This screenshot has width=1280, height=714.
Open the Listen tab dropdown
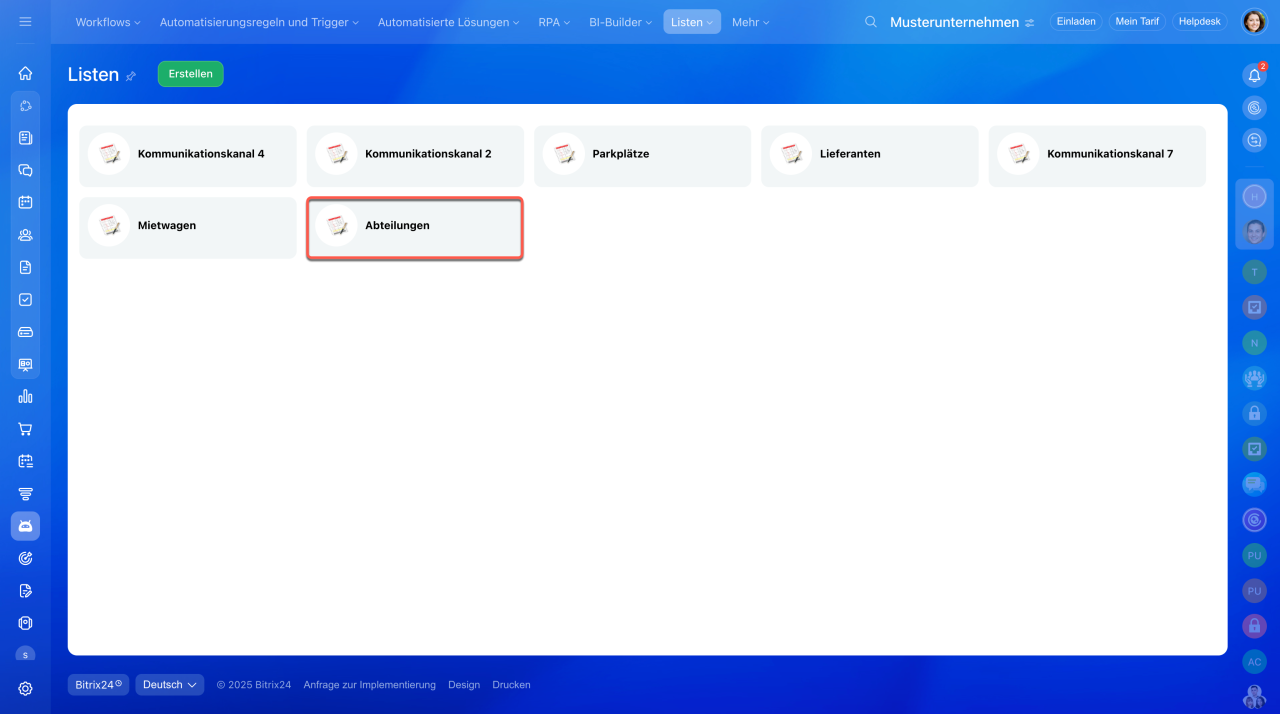click(692, 22)
